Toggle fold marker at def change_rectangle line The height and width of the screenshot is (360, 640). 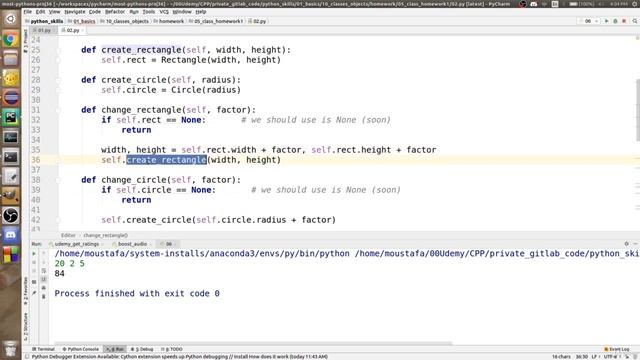click(58, 110)
